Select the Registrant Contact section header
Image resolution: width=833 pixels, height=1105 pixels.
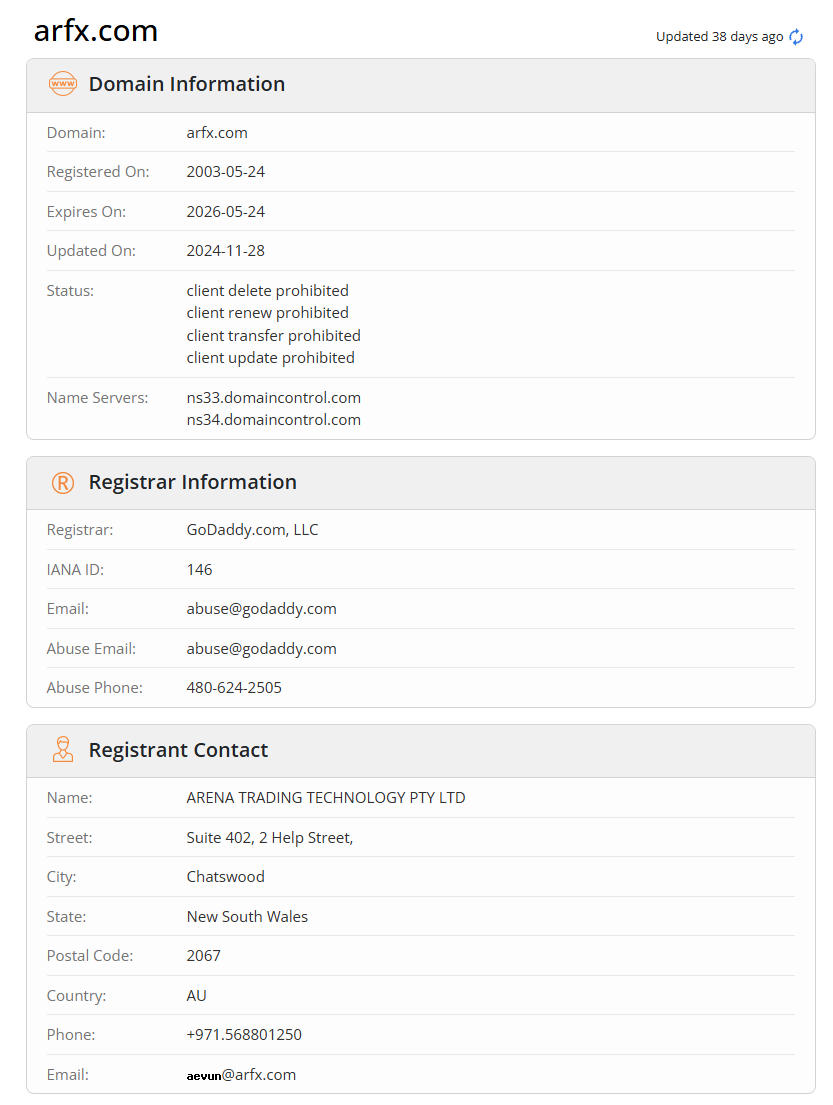click(178, 750)
